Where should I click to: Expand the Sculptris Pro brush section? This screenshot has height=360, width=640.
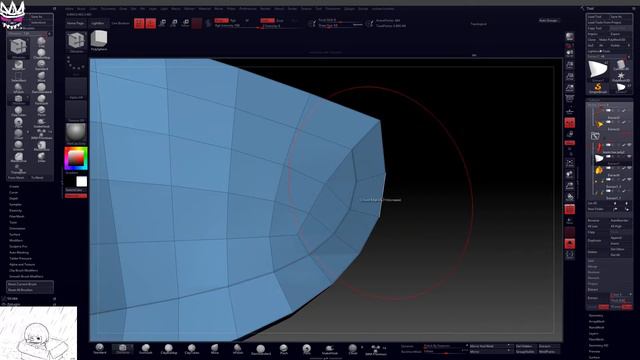(x=18, y=246)
